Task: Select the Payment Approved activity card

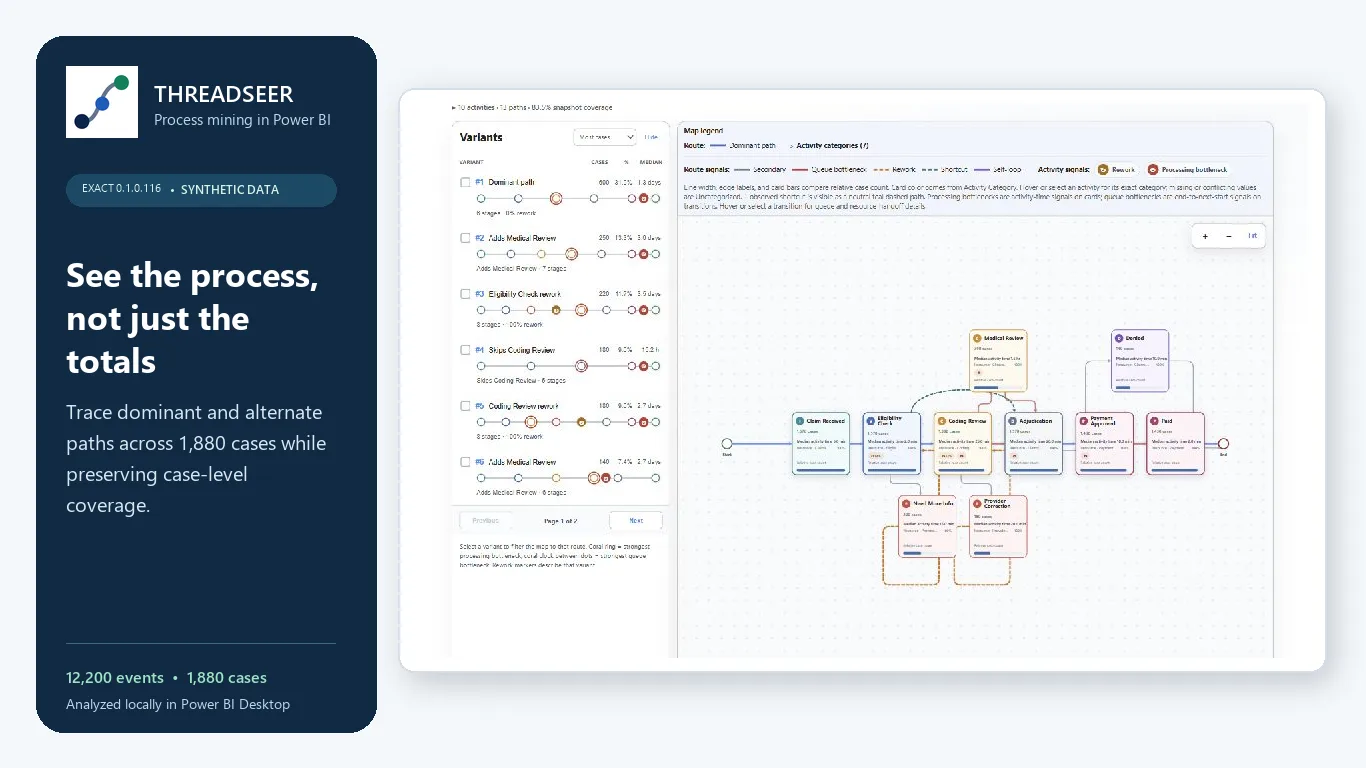Action: point(1104,443)
